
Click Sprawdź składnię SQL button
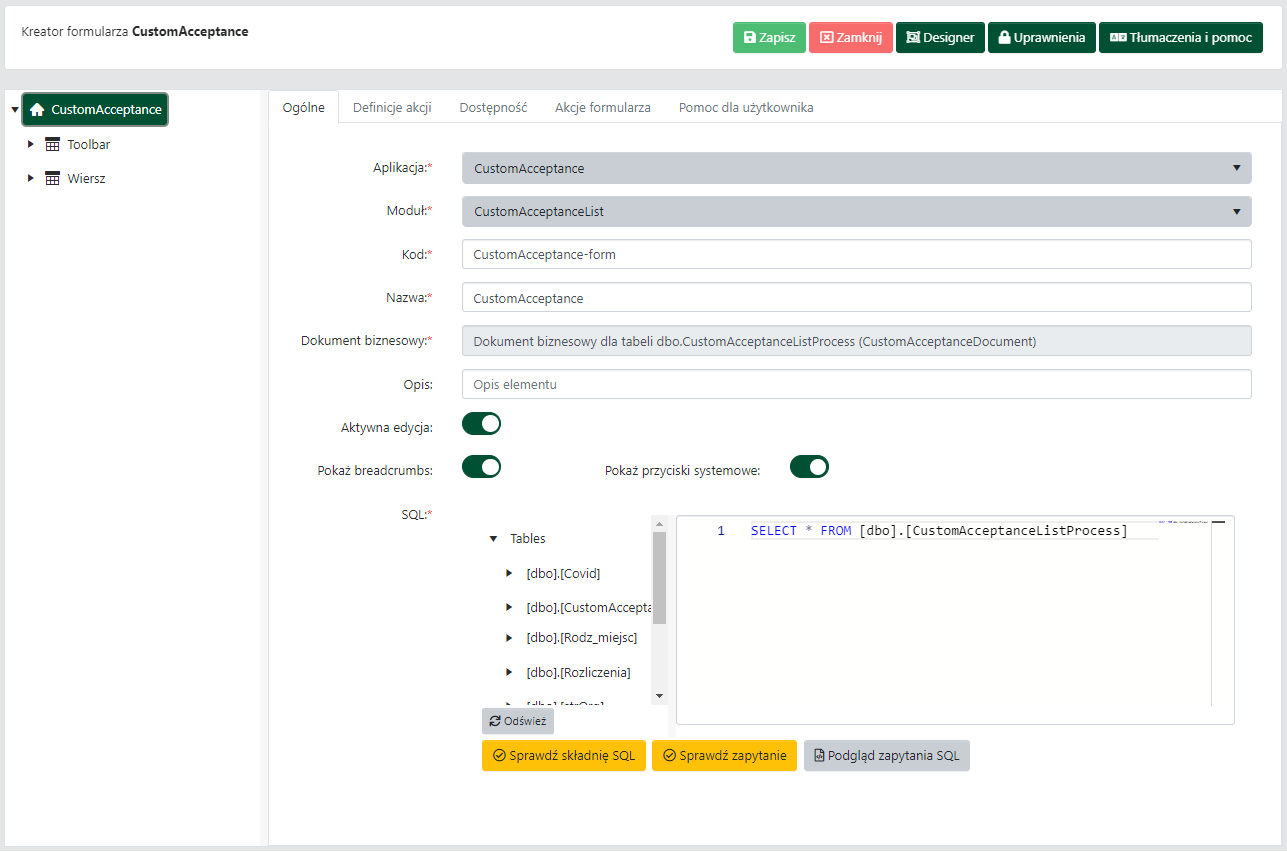(563, 756)
